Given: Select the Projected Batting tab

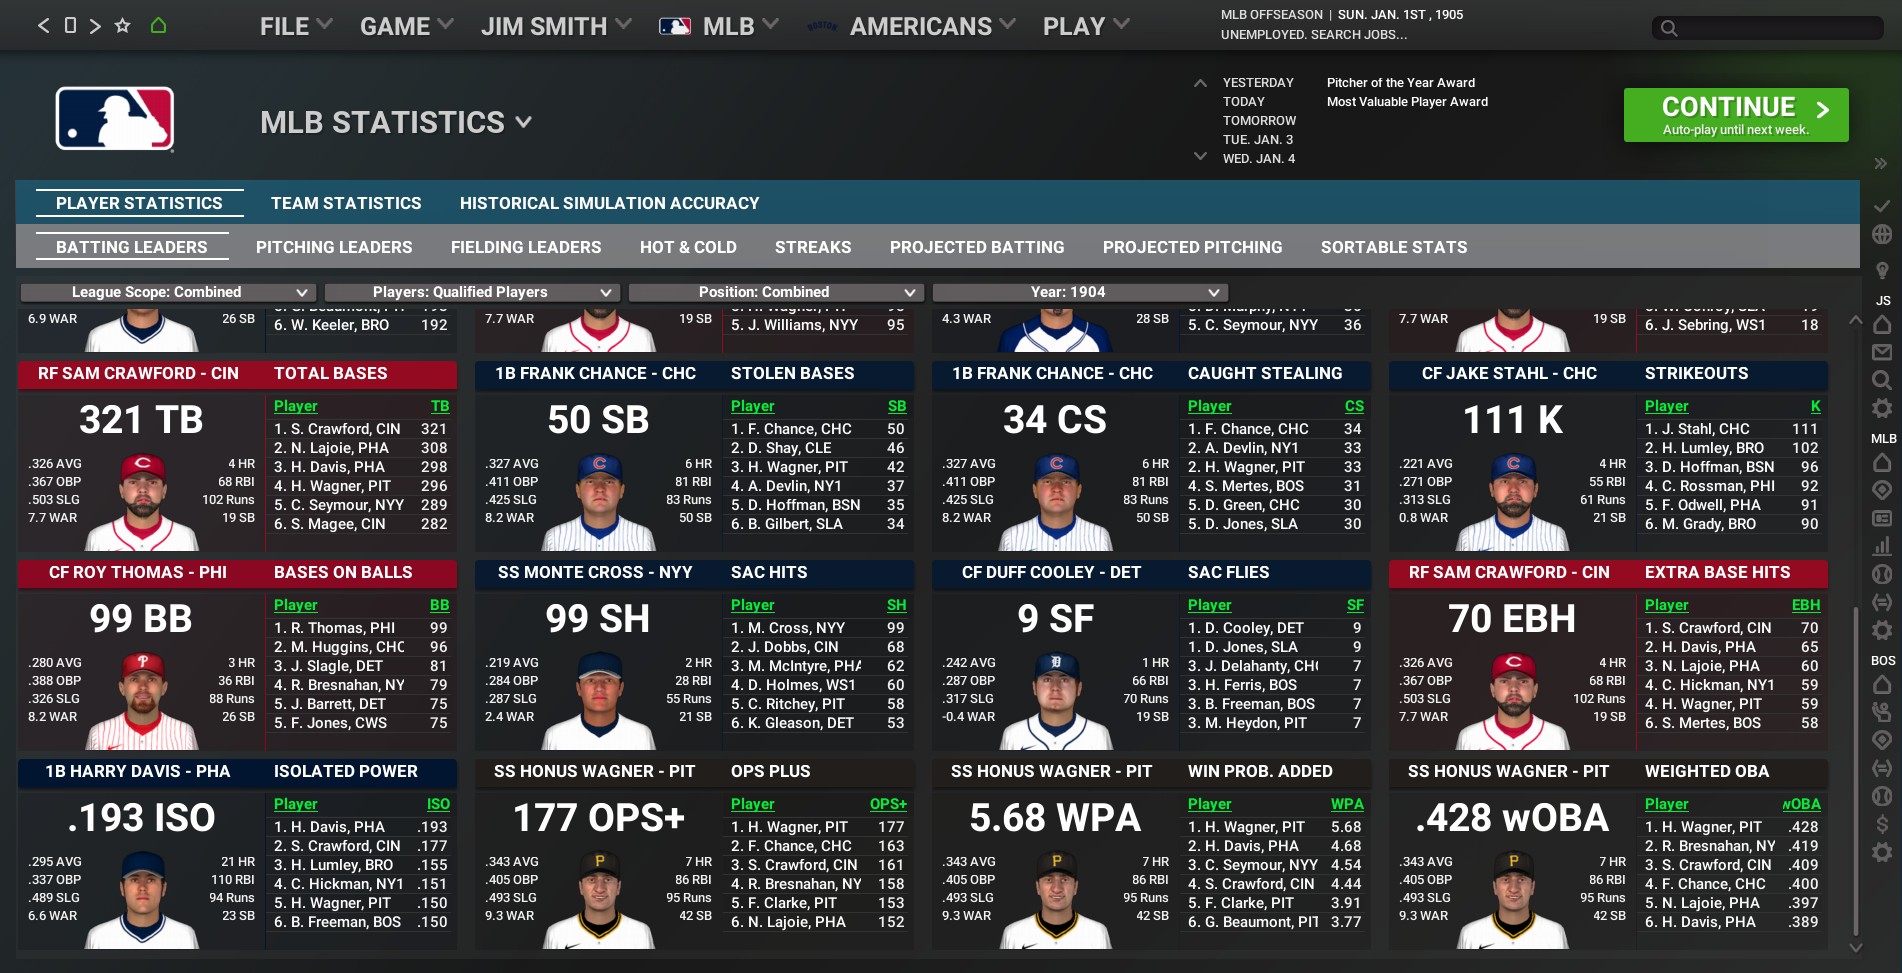Looking at the screenshot, I should pyautogui.click(x=977, y=247).
